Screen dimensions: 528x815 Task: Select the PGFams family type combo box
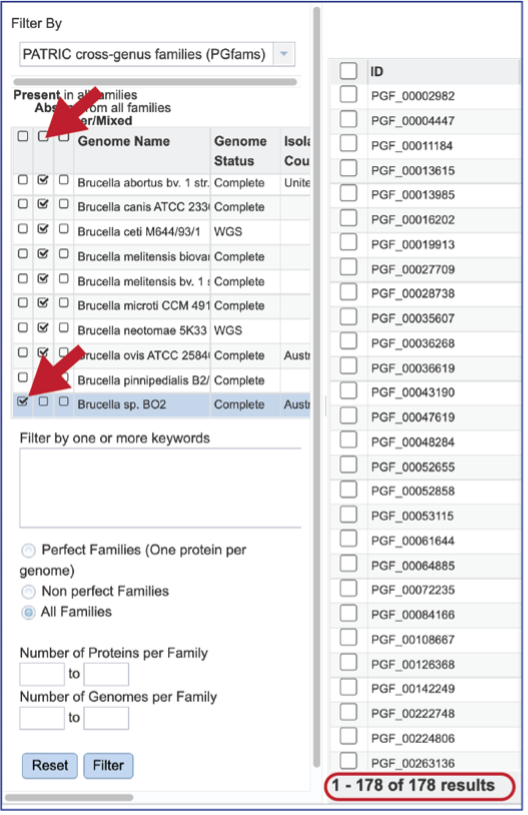point(157,54)
